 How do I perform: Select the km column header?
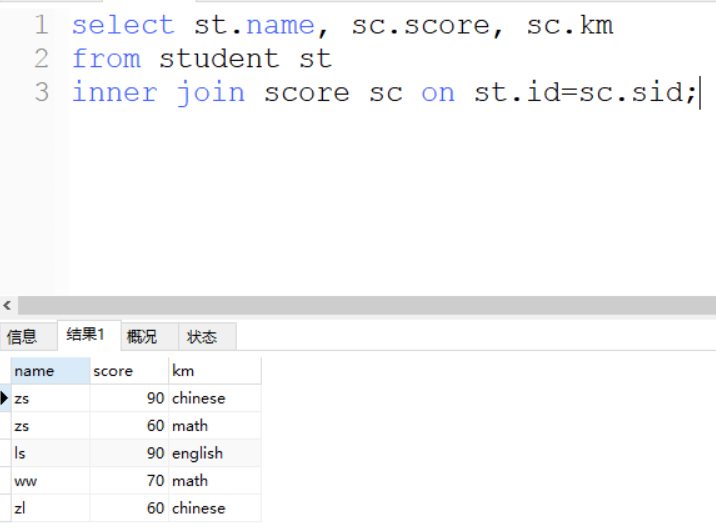[x=215, y=371]
